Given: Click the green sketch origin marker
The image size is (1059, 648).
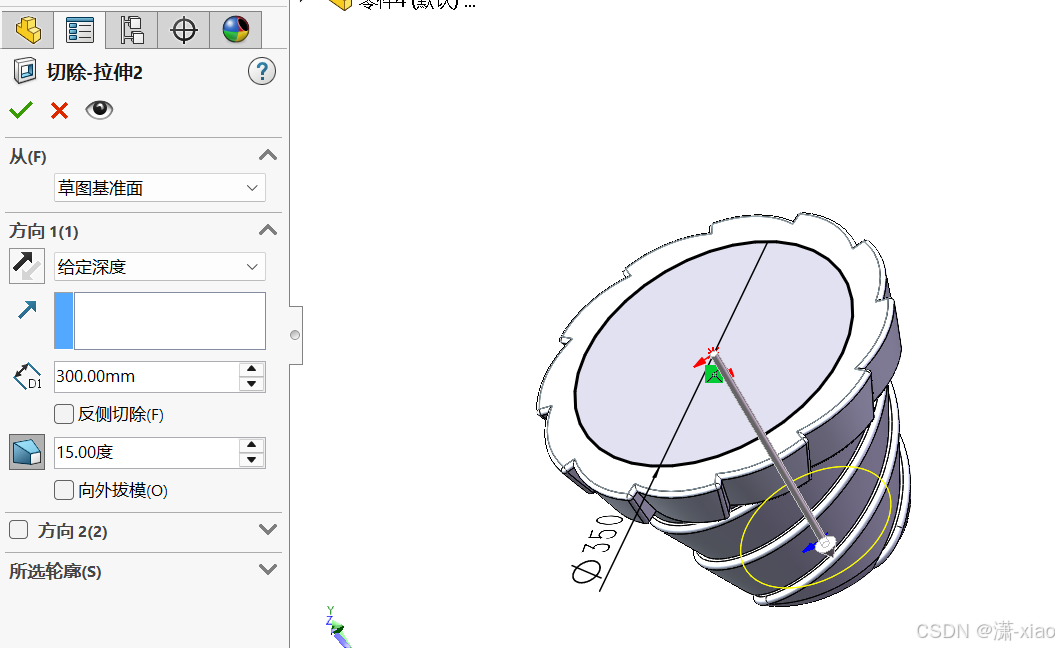Looking at the screenshot, I should 713,374.
